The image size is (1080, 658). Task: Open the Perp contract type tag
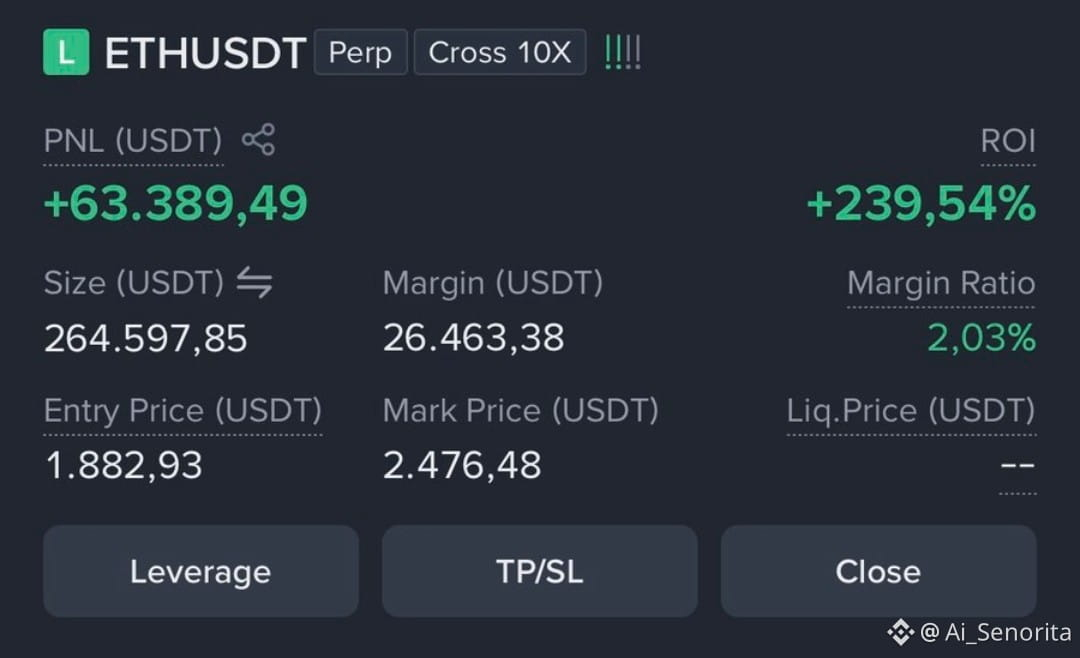click(360, 52)
